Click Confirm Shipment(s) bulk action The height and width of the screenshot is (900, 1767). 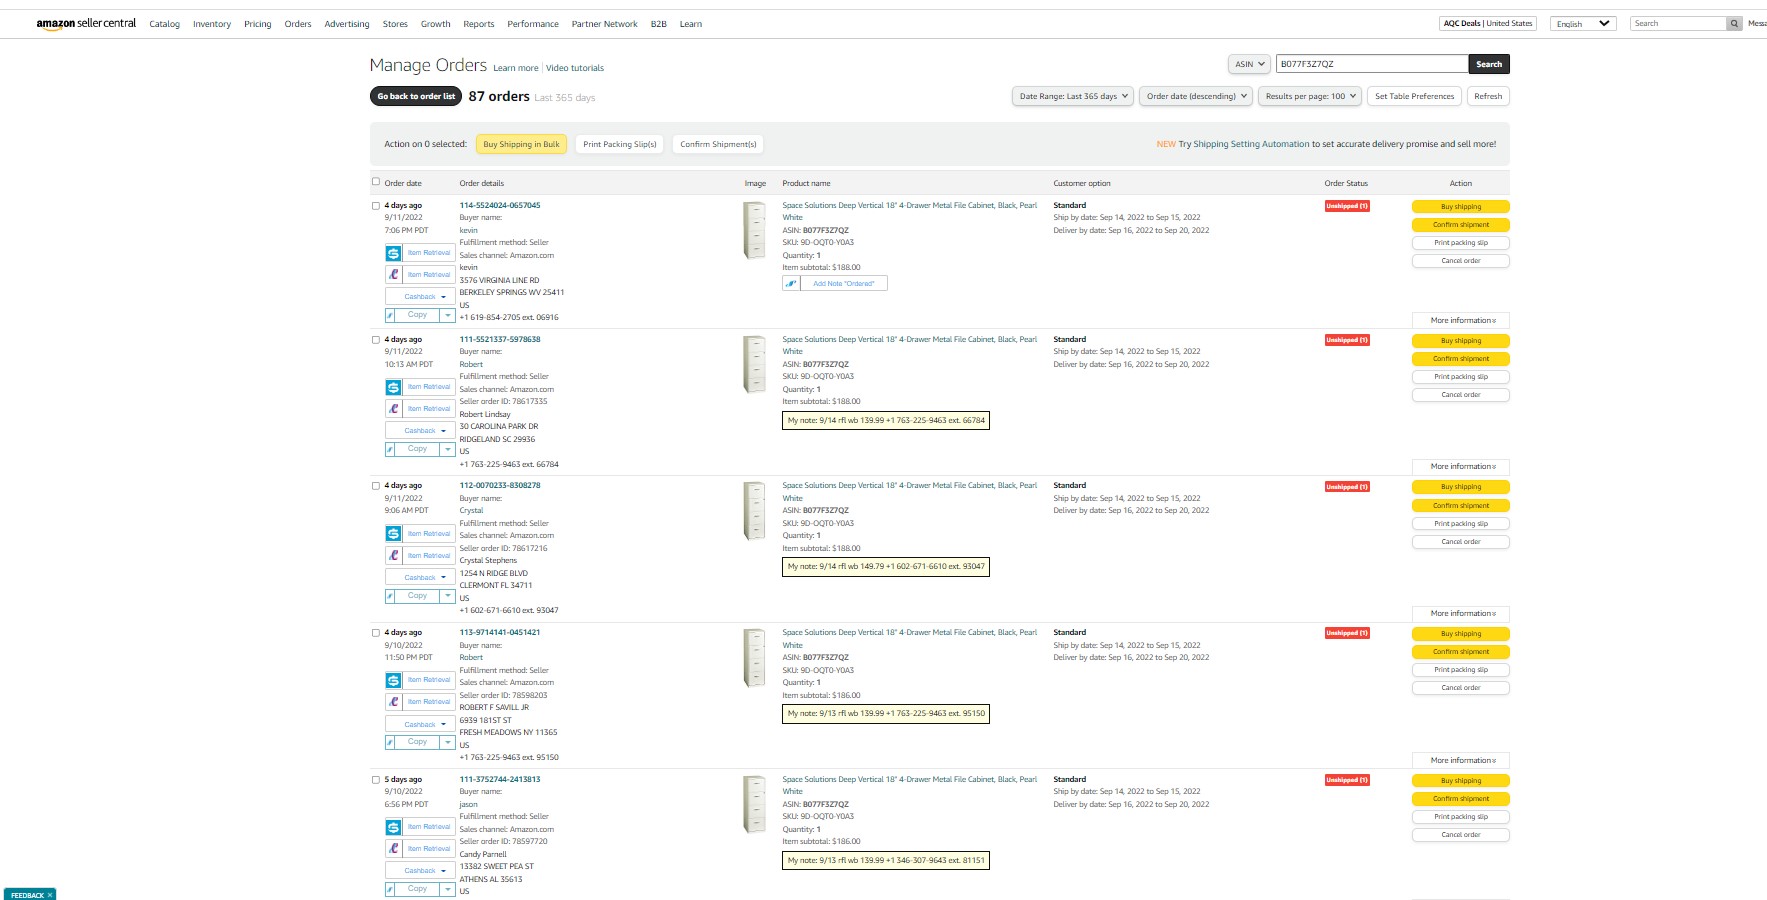pyautogui.click(x=718, y=144)
